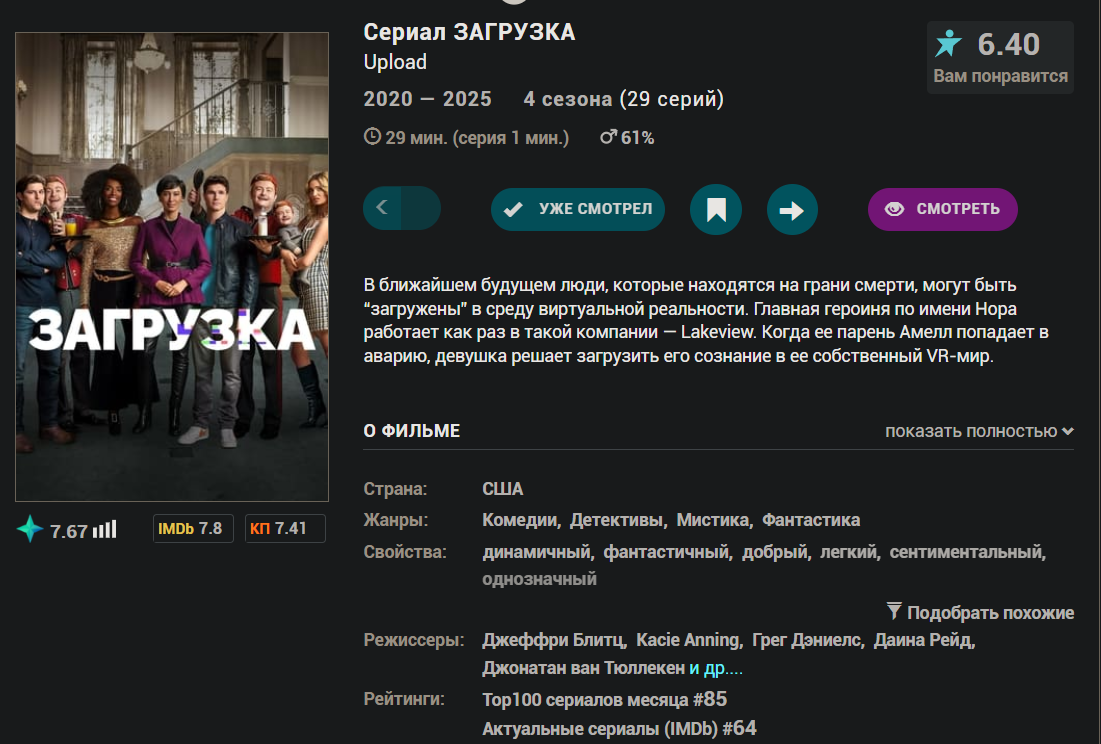Click the purple 'Смотреть' button
The image size is (1101, 744).
tap(942, 209)
